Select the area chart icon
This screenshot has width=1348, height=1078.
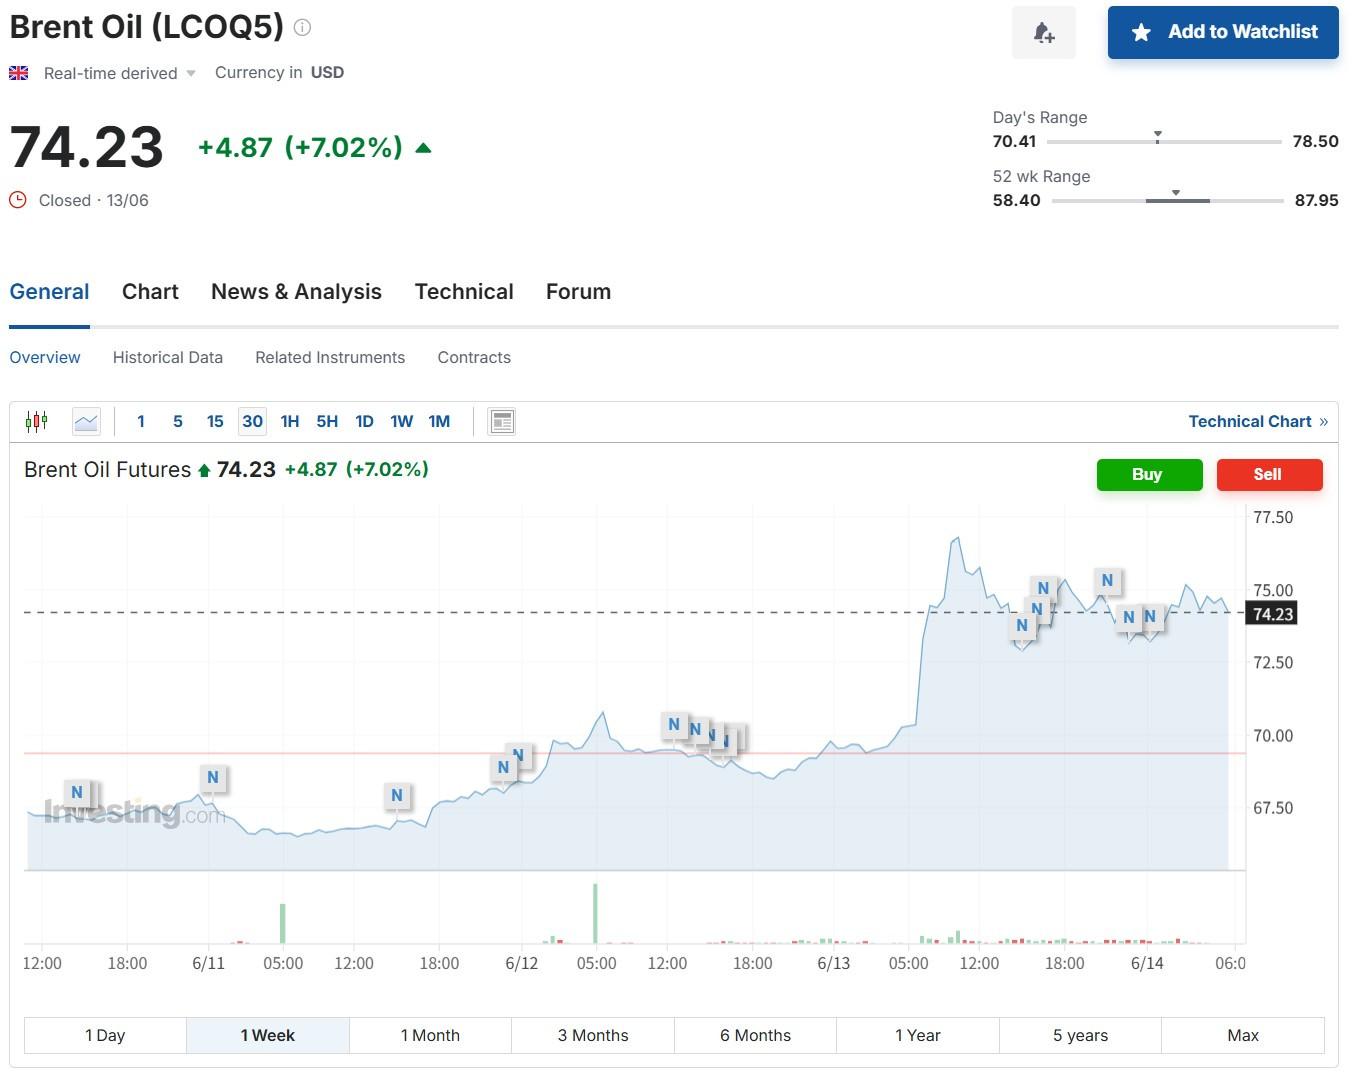[x=86, y=421]
